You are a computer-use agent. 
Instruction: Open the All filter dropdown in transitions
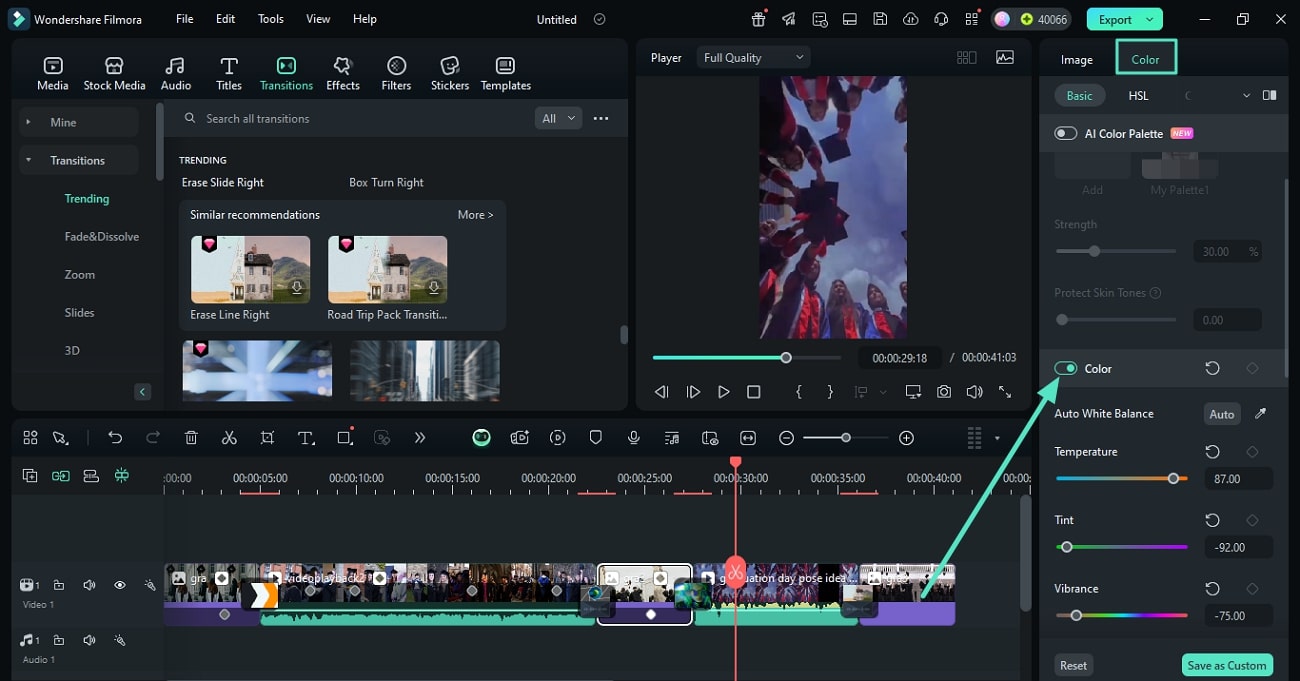point(559,118)
